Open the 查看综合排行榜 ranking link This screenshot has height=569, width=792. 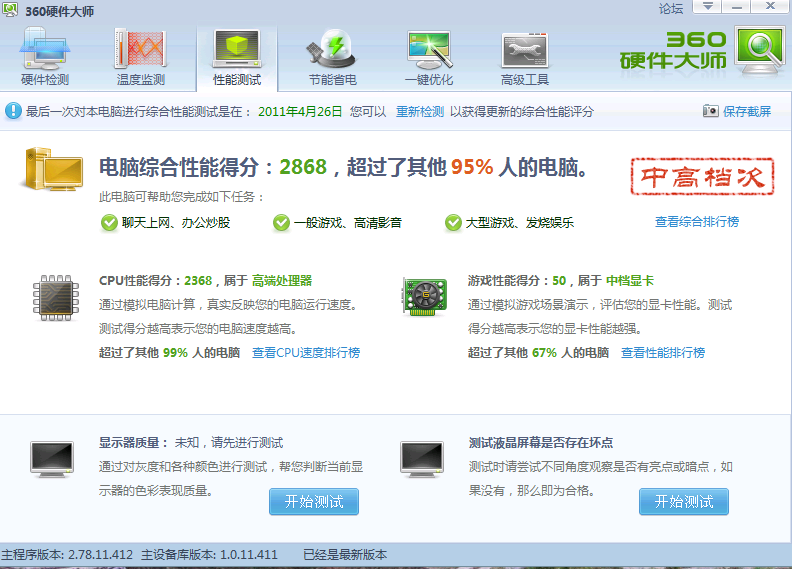[697, 222]
